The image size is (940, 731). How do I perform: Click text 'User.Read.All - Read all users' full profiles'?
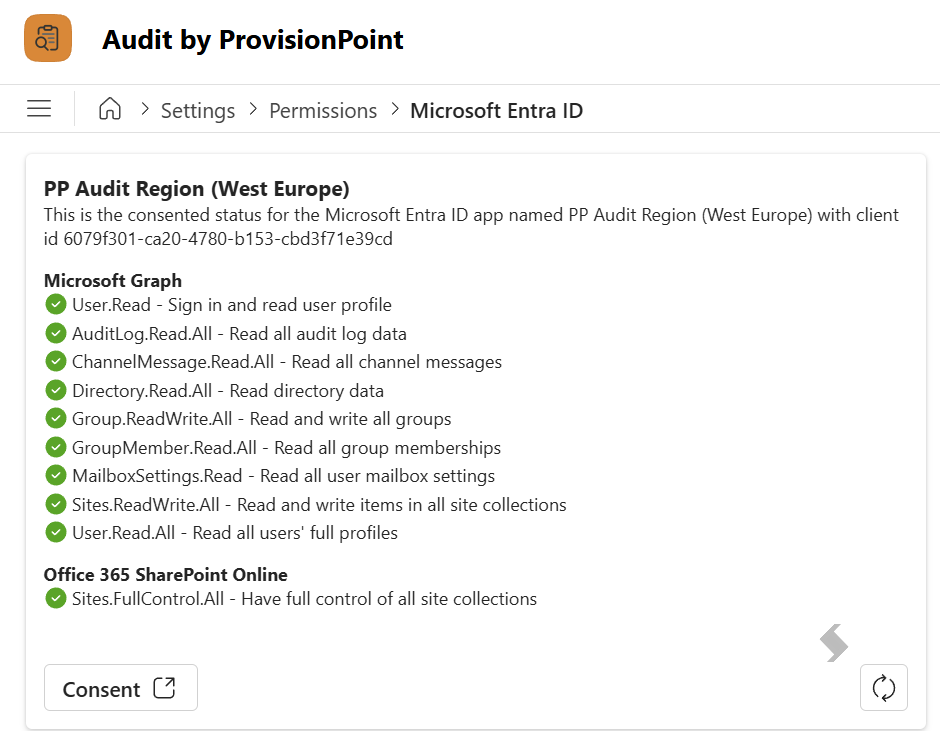234,533
